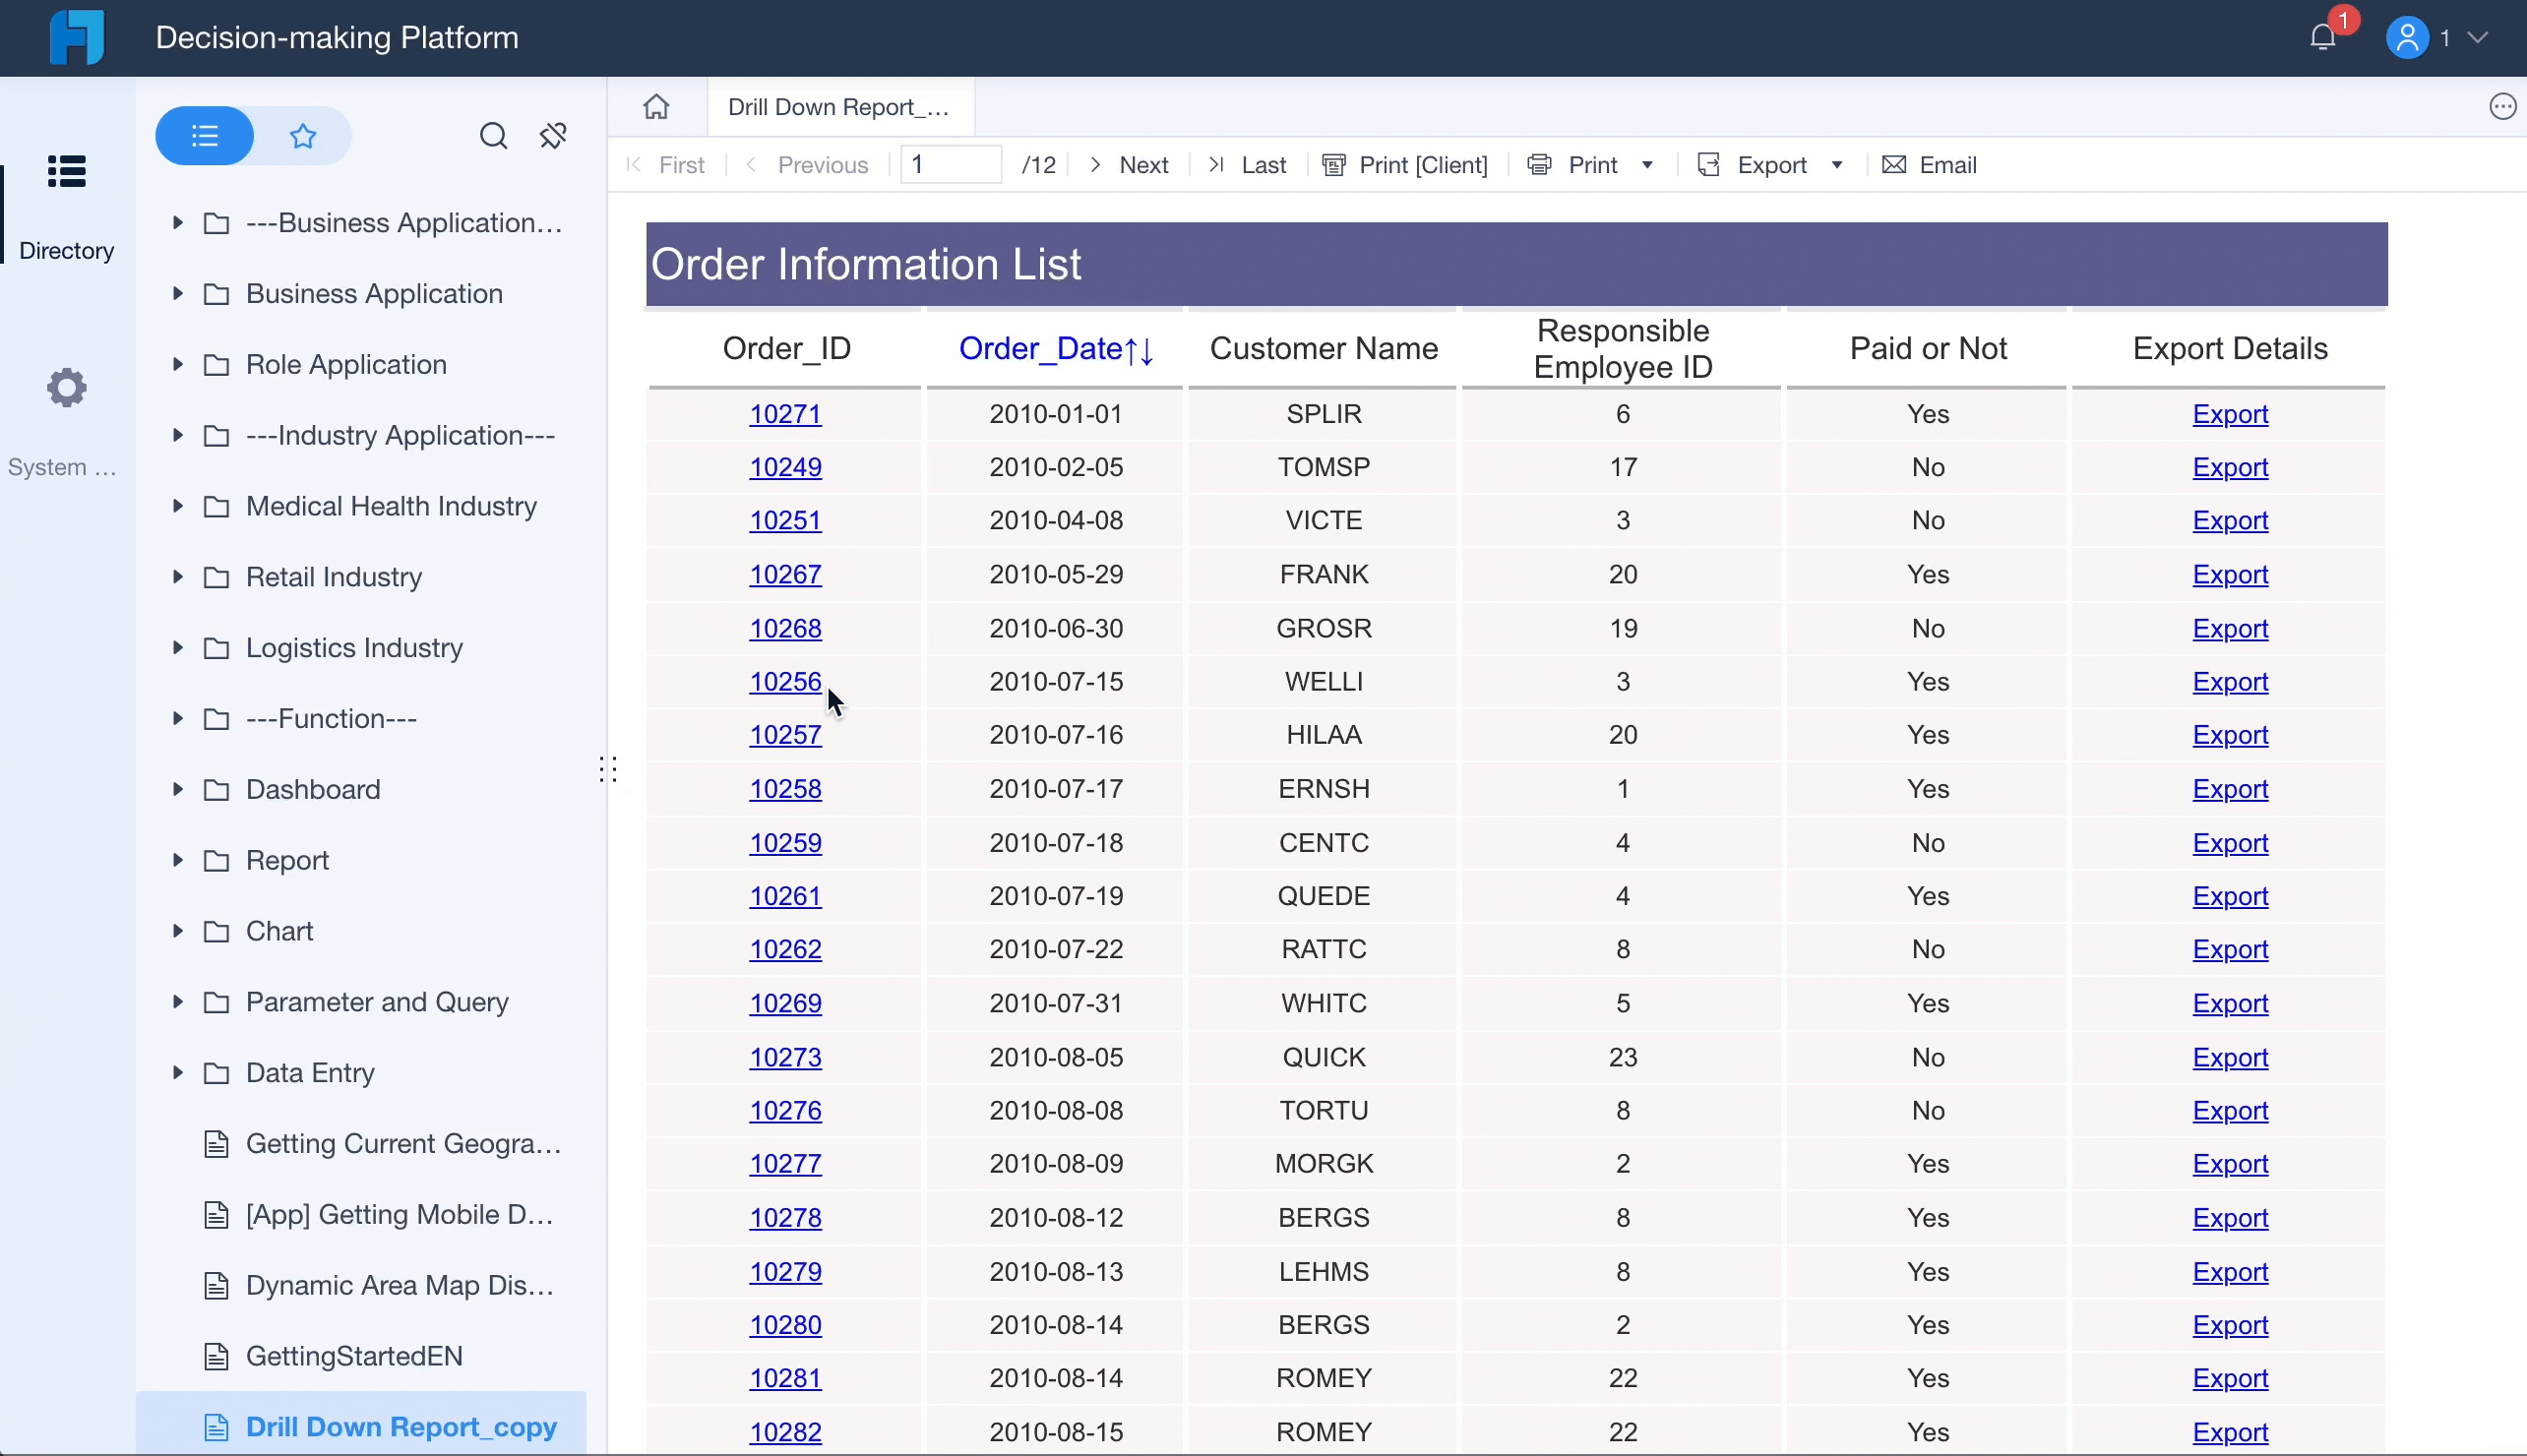The height and width of the screenshot is (1456, 2527).
Task: Click Print [Client] button
Action: 1405,165
